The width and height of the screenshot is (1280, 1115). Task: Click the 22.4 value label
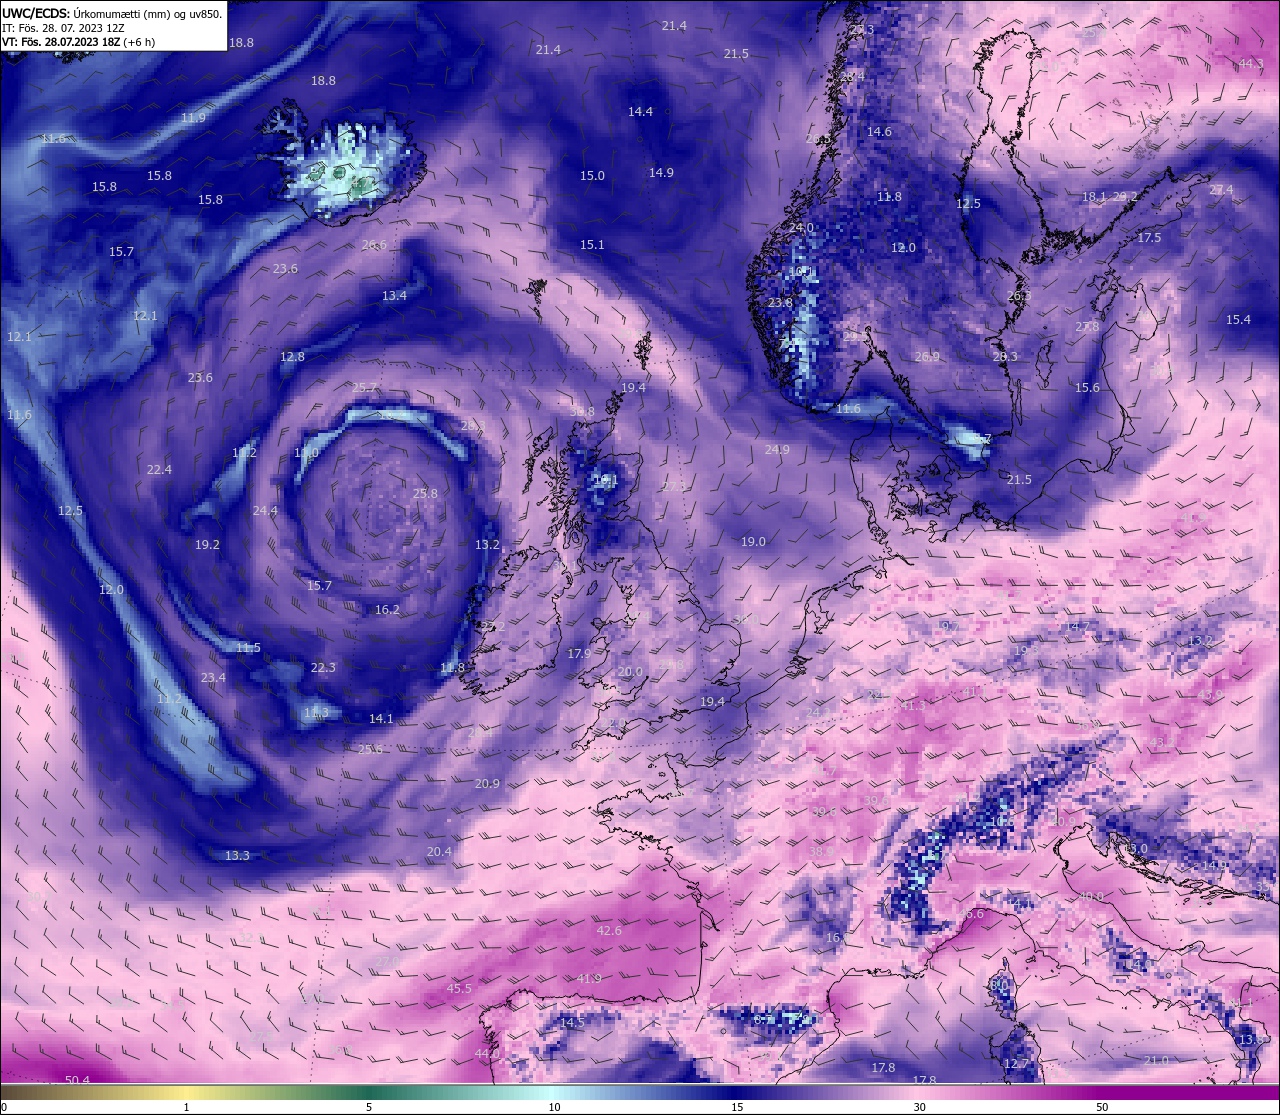coord(159,469)
